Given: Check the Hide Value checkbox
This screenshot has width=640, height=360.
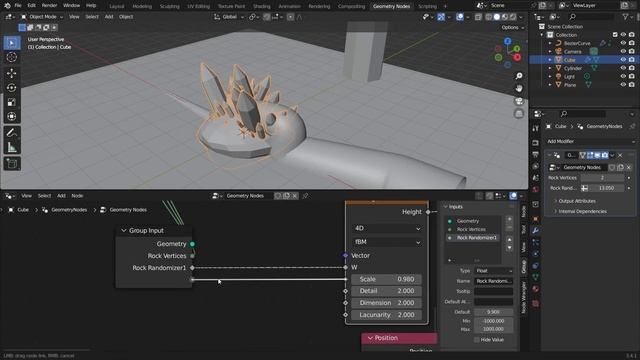Looking at the screenshot, I should tap(477, 340).
